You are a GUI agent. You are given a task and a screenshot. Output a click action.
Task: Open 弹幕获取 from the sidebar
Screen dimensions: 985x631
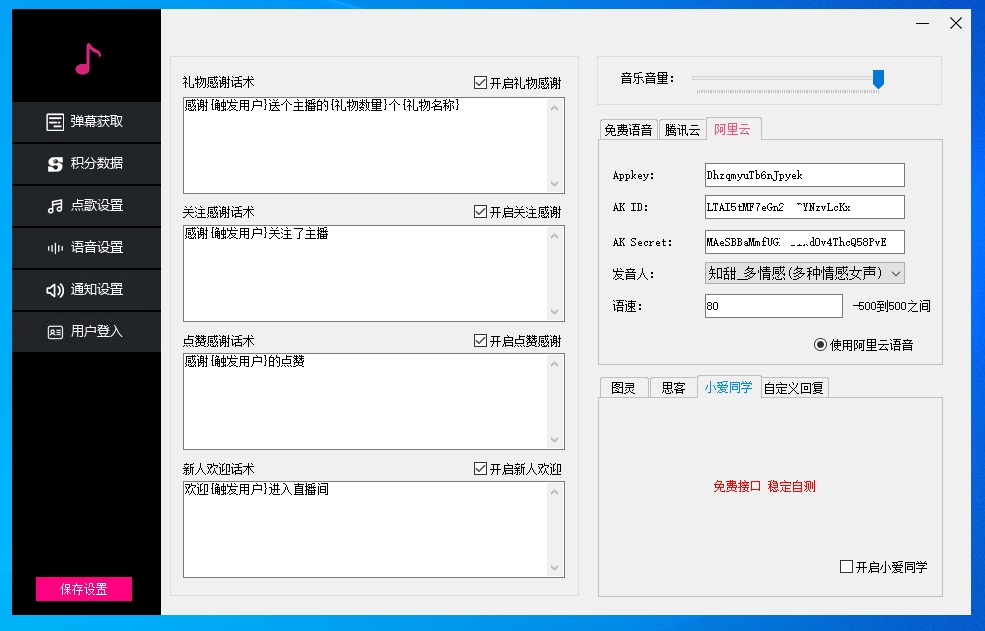[86, 122]
